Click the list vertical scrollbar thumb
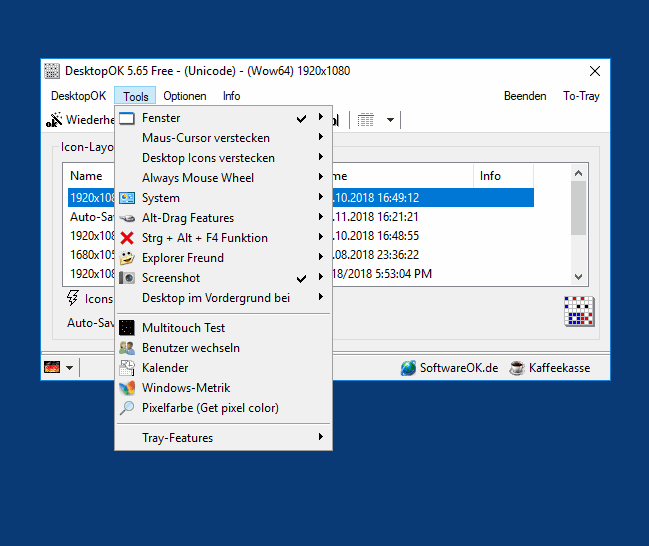This screenshot has width=649, height=546. [x=579, y=208]
